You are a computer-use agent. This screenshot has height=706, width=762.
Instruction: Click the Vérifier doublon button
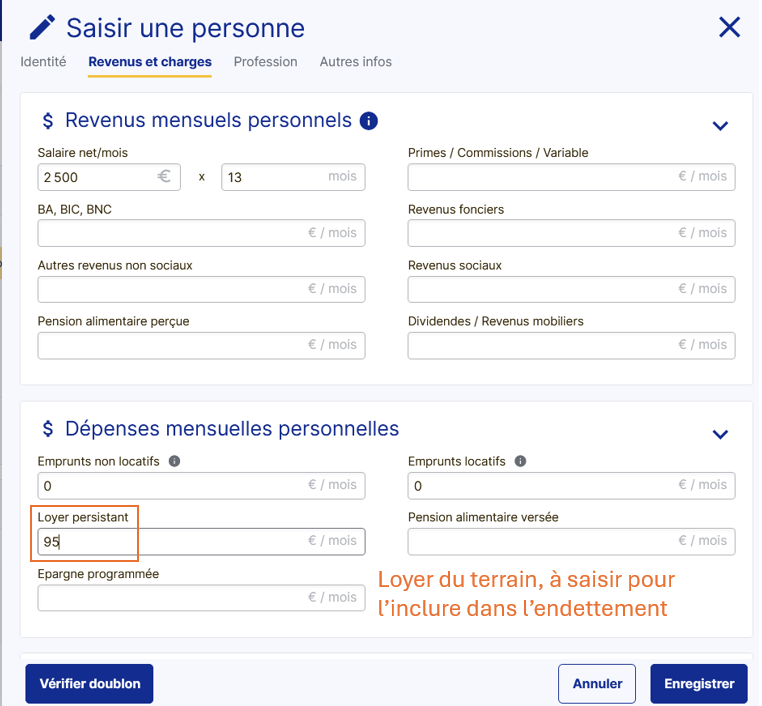pyautogui.click(x=89, y=684)
